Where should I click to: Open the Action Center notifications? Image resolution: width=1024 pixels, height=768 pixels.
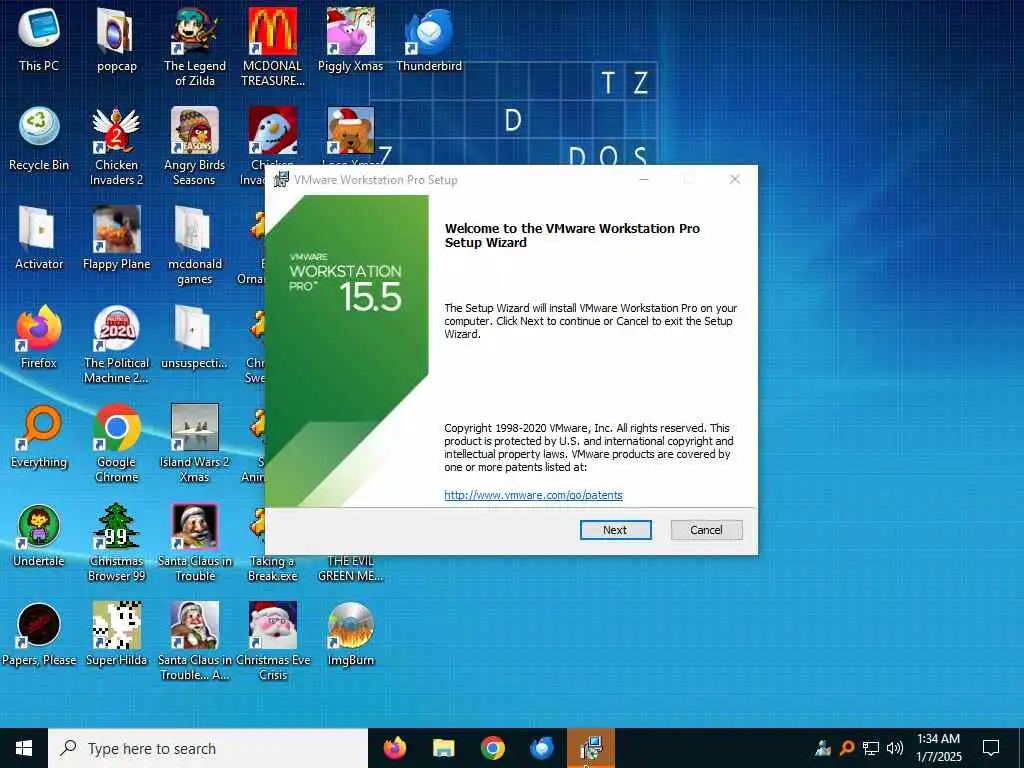[991, 748]
